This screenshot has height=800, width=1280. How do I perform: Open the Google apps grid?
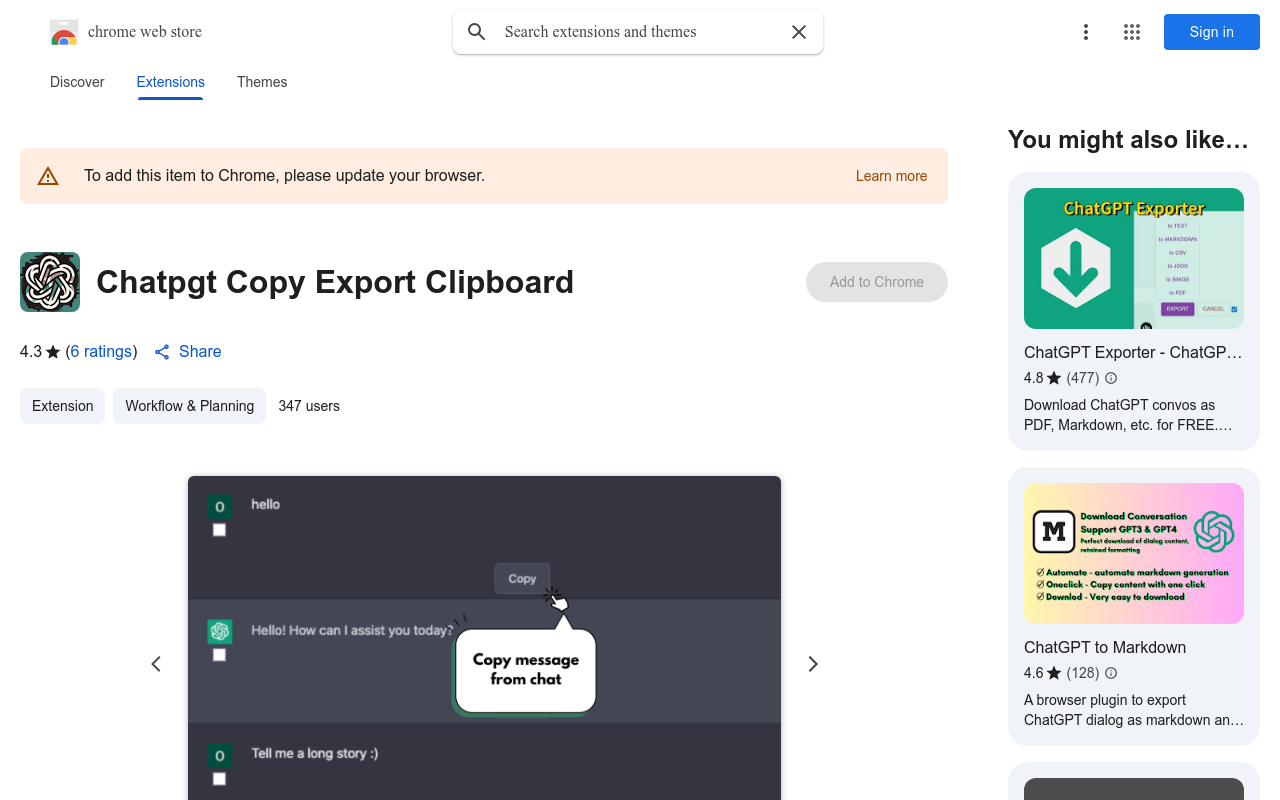tap(1132, 32)
